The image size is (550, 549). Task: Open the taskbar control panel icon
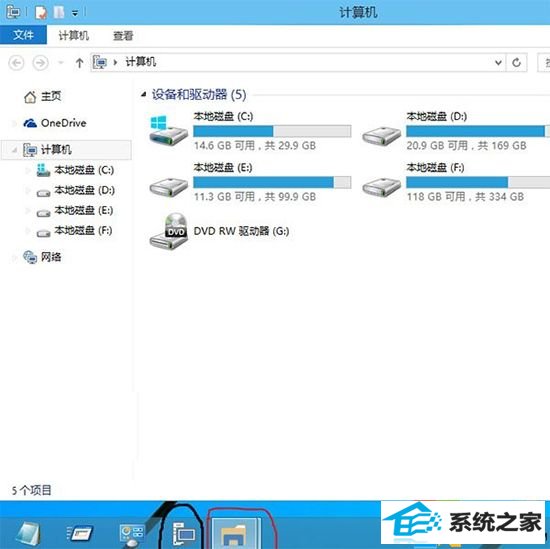(132, 535)
